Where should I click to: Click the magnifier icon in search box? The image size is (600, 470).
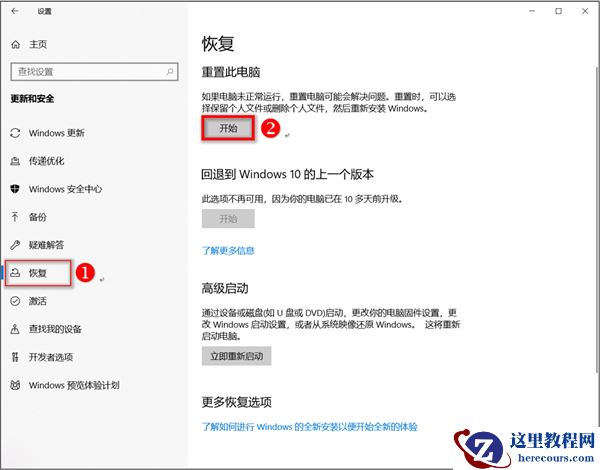tap(170, 72)
